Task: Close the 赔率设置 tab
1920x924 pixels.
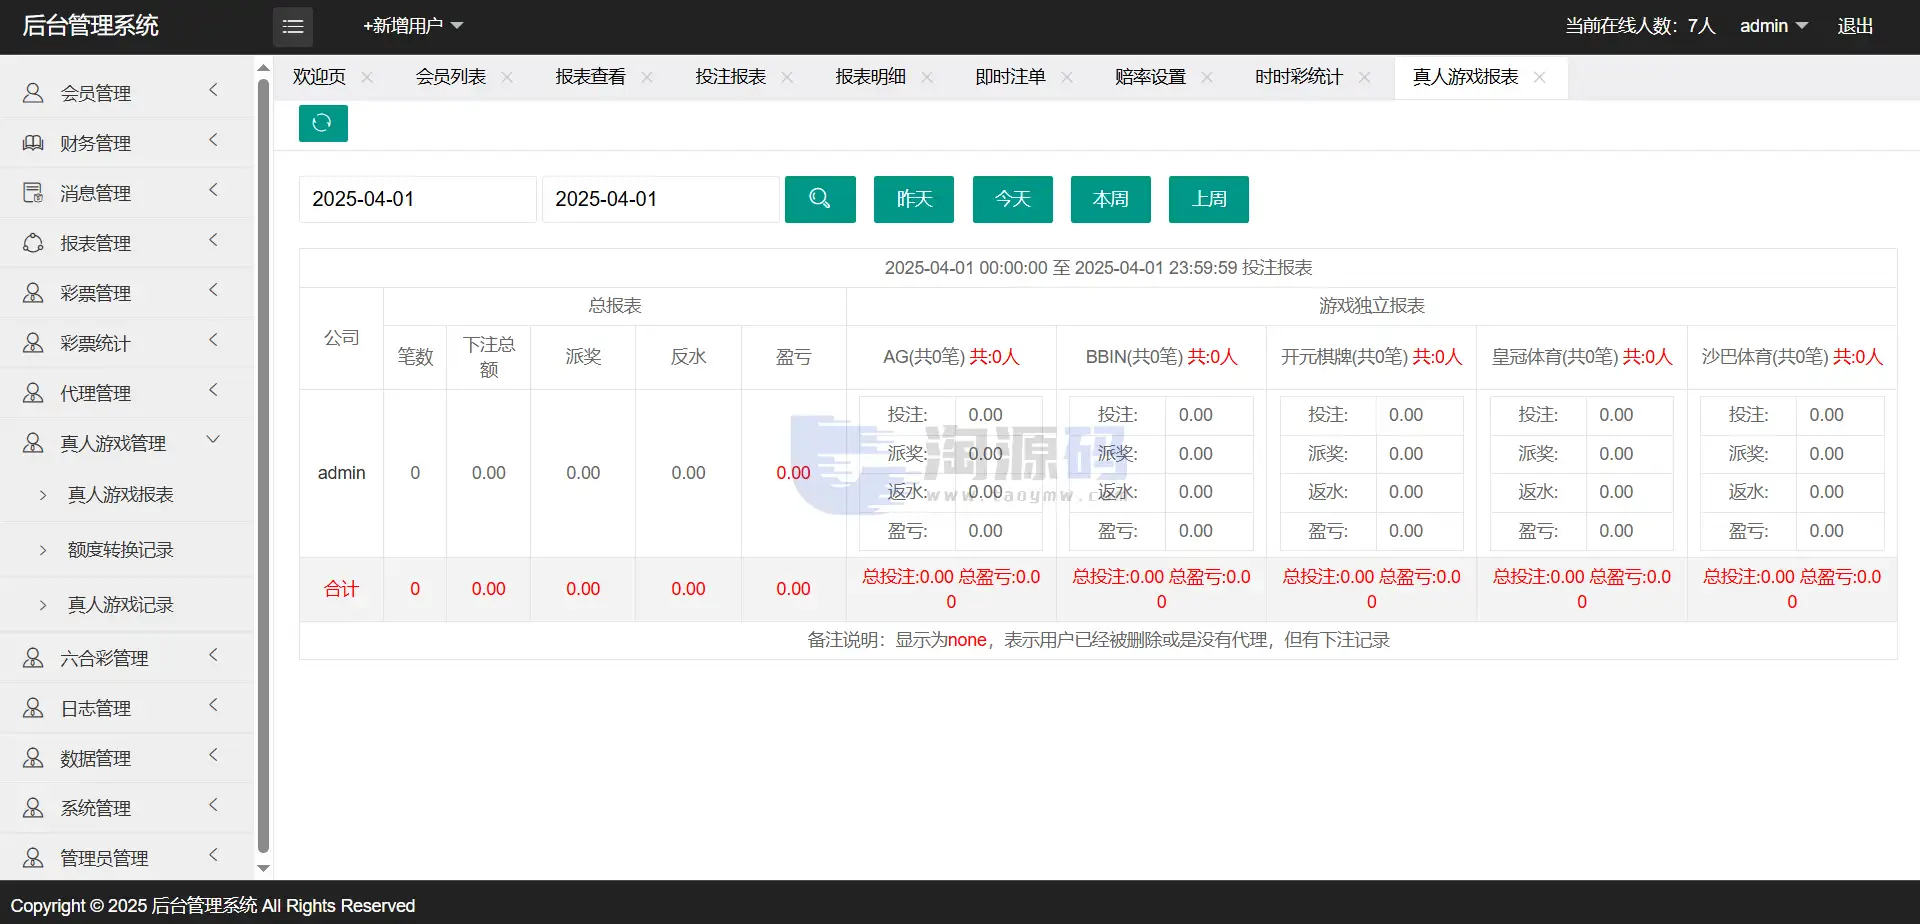Action: (x=1207, y=77)
